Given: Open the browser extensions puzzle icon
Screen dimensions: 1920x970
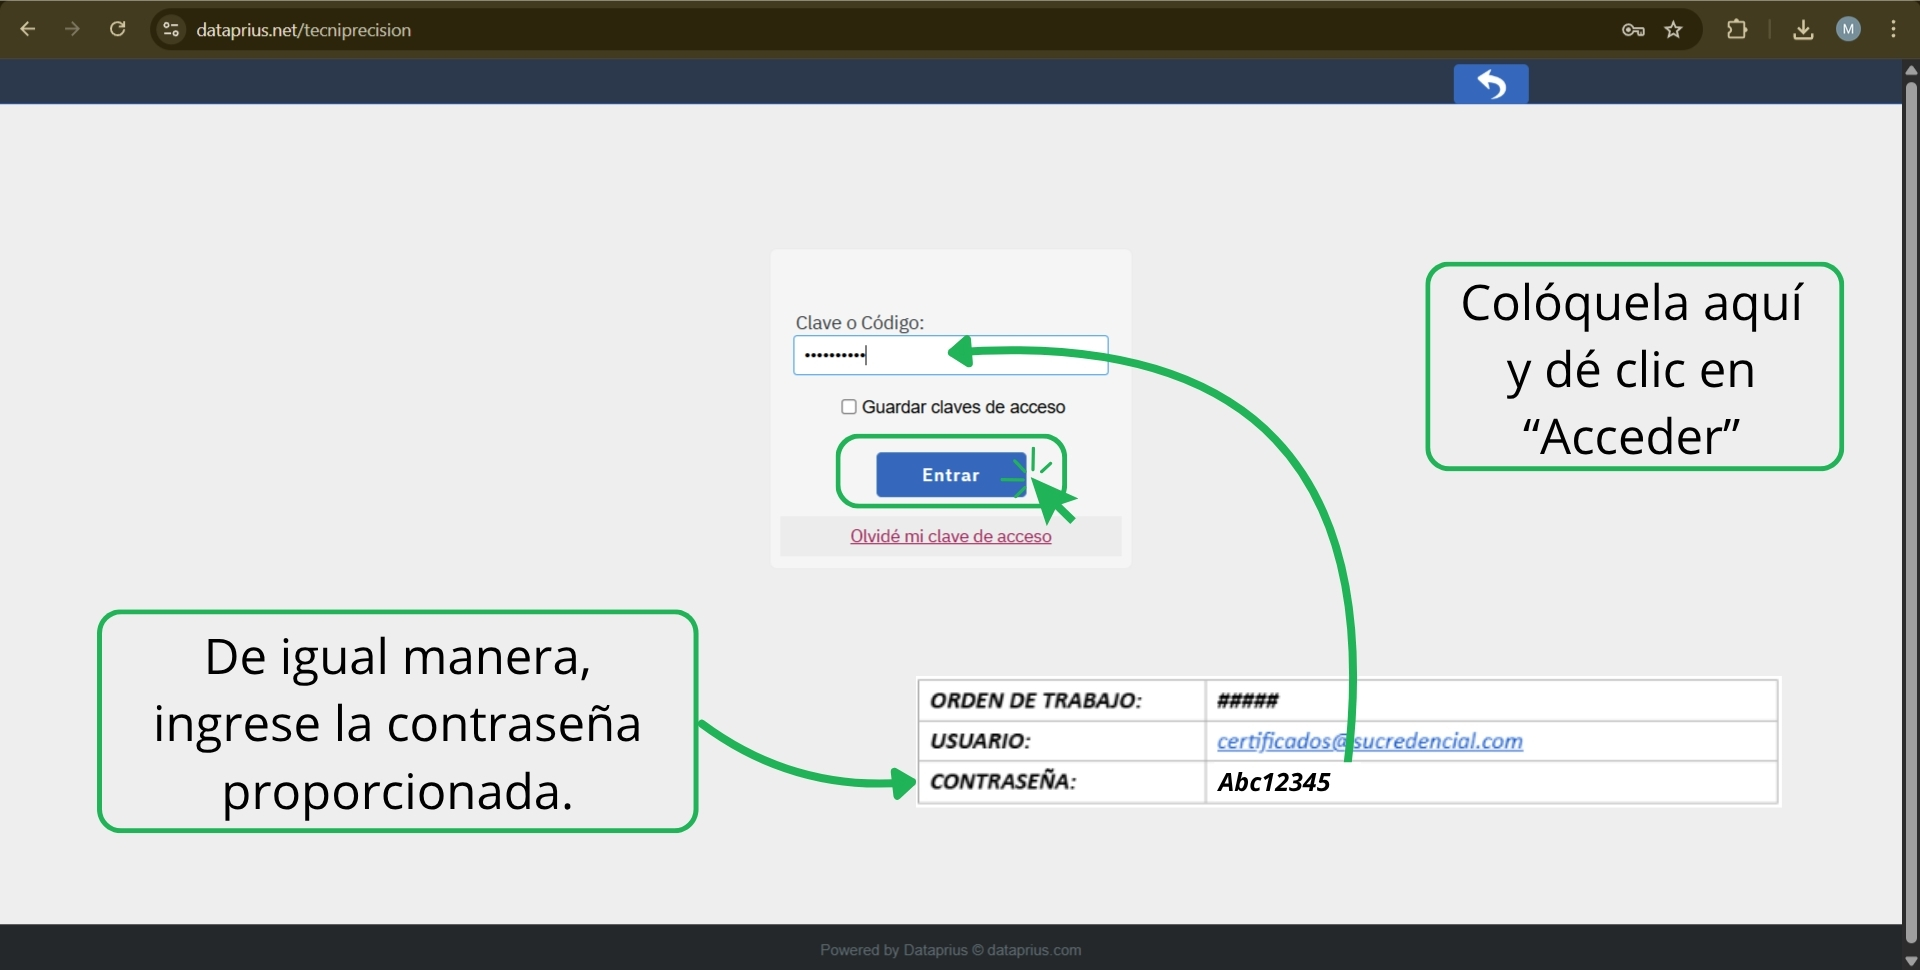Looking at the screenshot, I should tap(1737, 30).
